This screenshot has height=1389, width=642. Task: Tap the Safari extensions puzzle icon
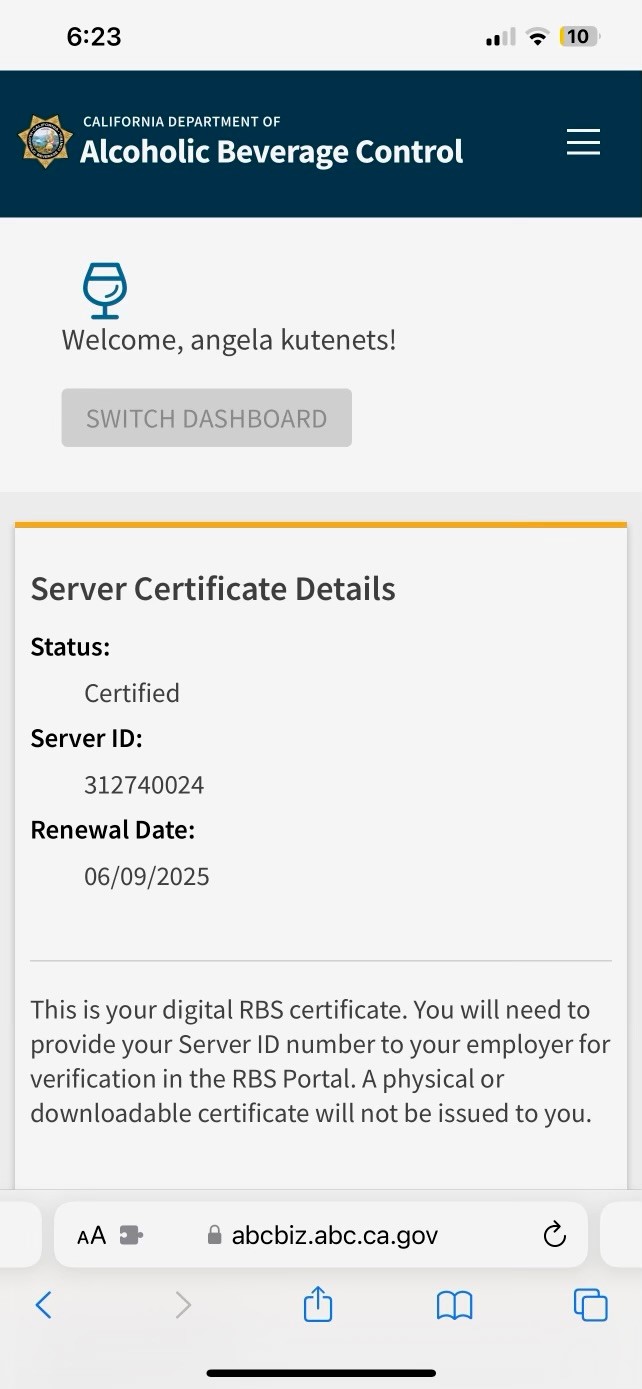pos(131,1236)
